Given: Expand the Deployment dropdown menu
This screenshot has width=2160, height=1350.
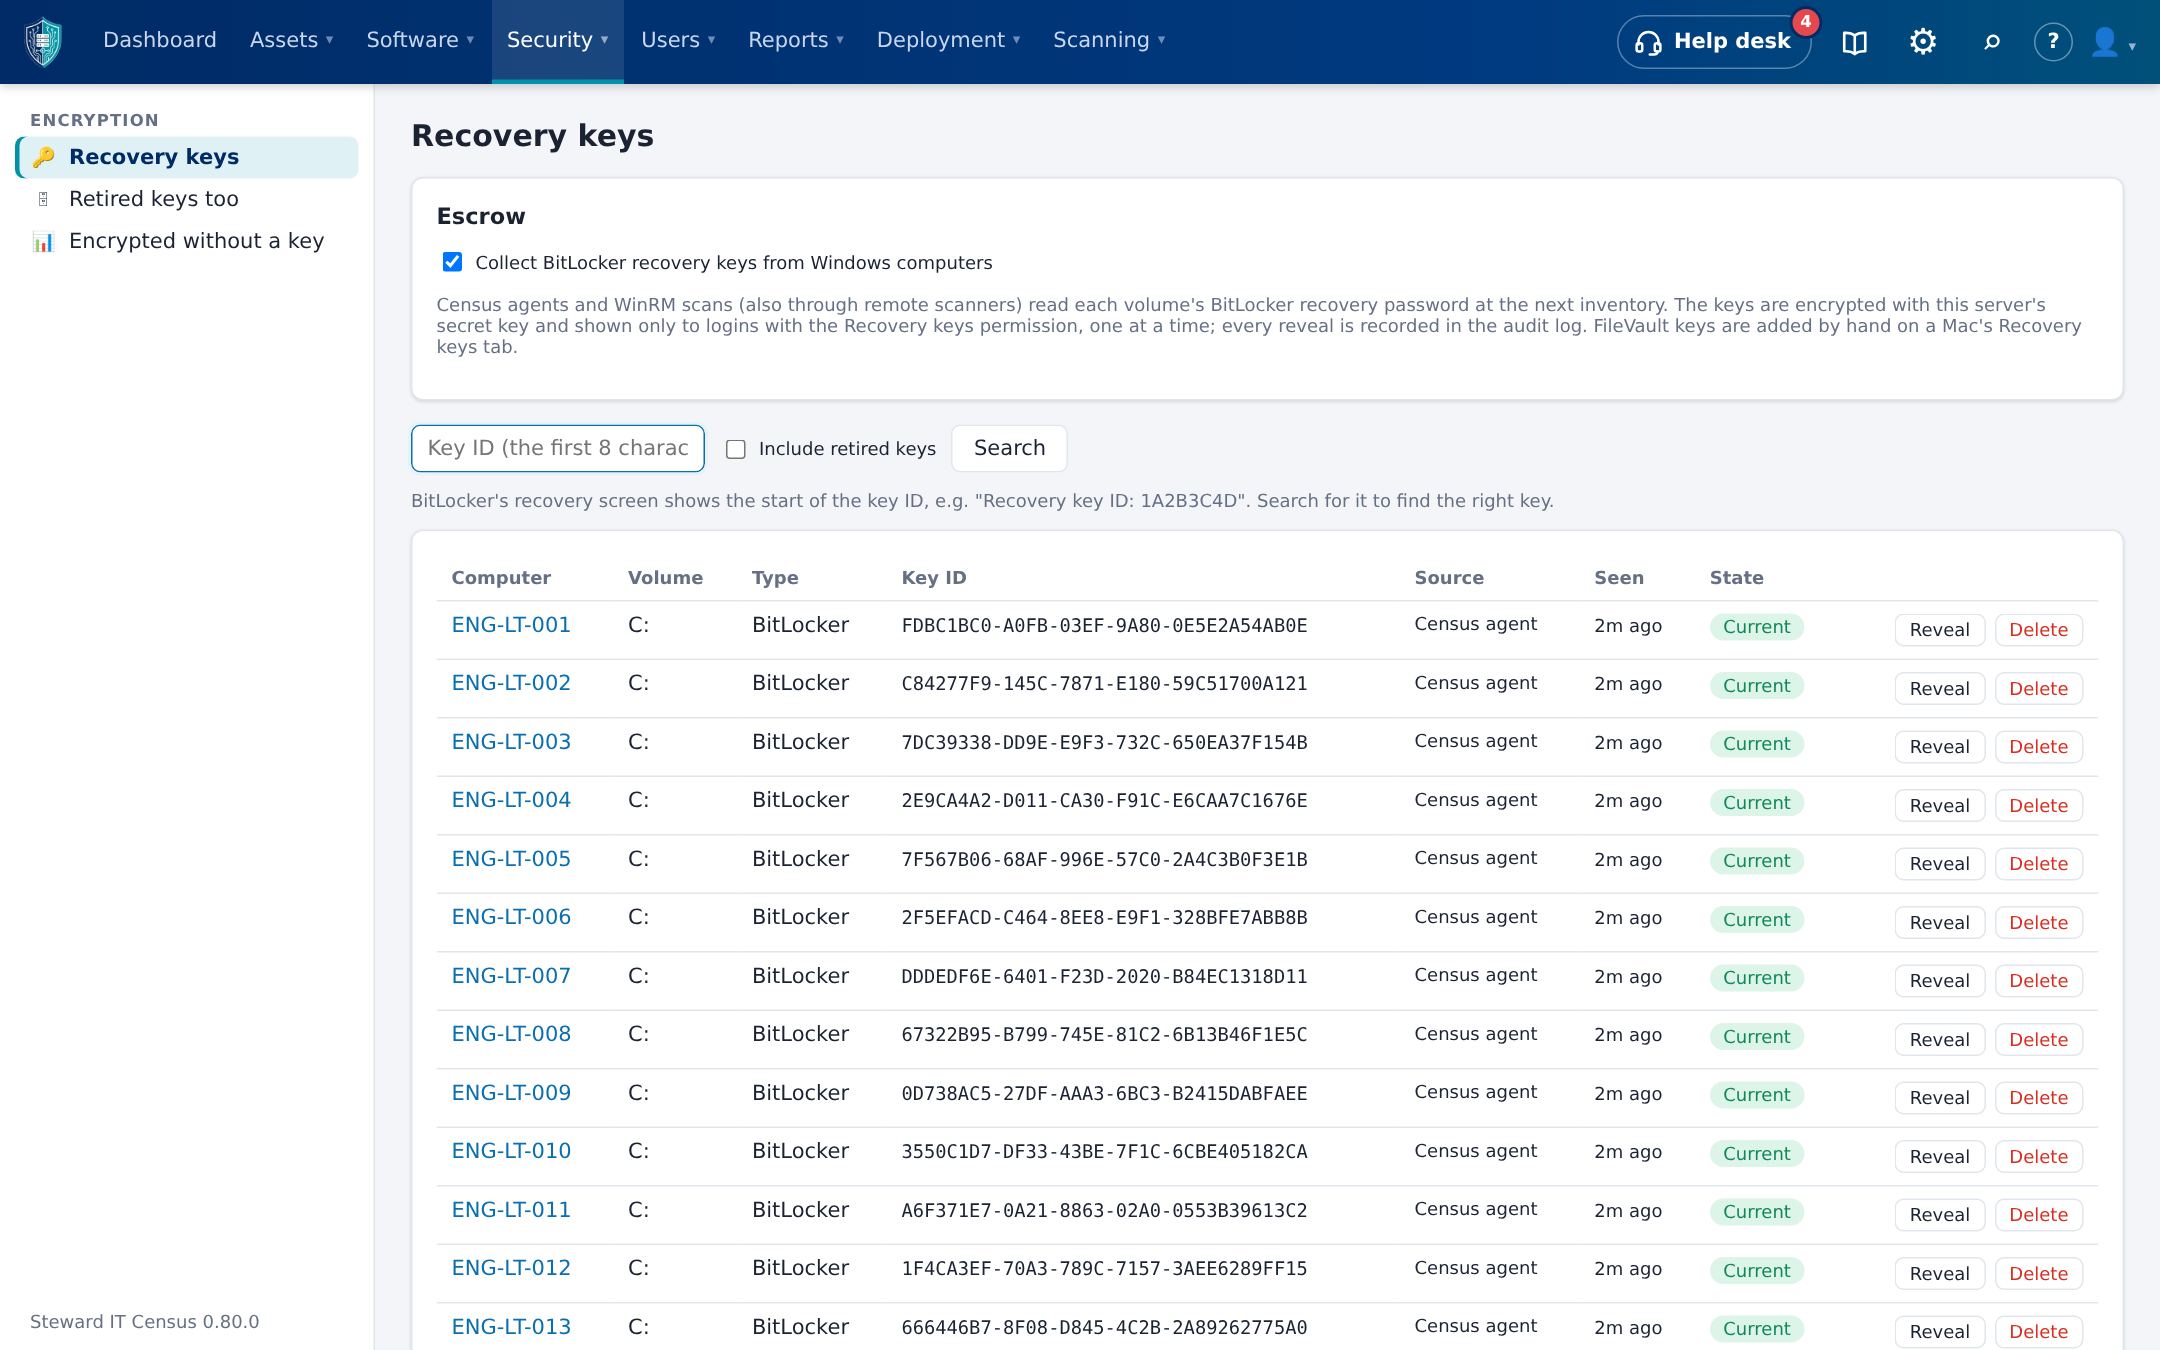Looking at the screenshot, I should [948, 40].
